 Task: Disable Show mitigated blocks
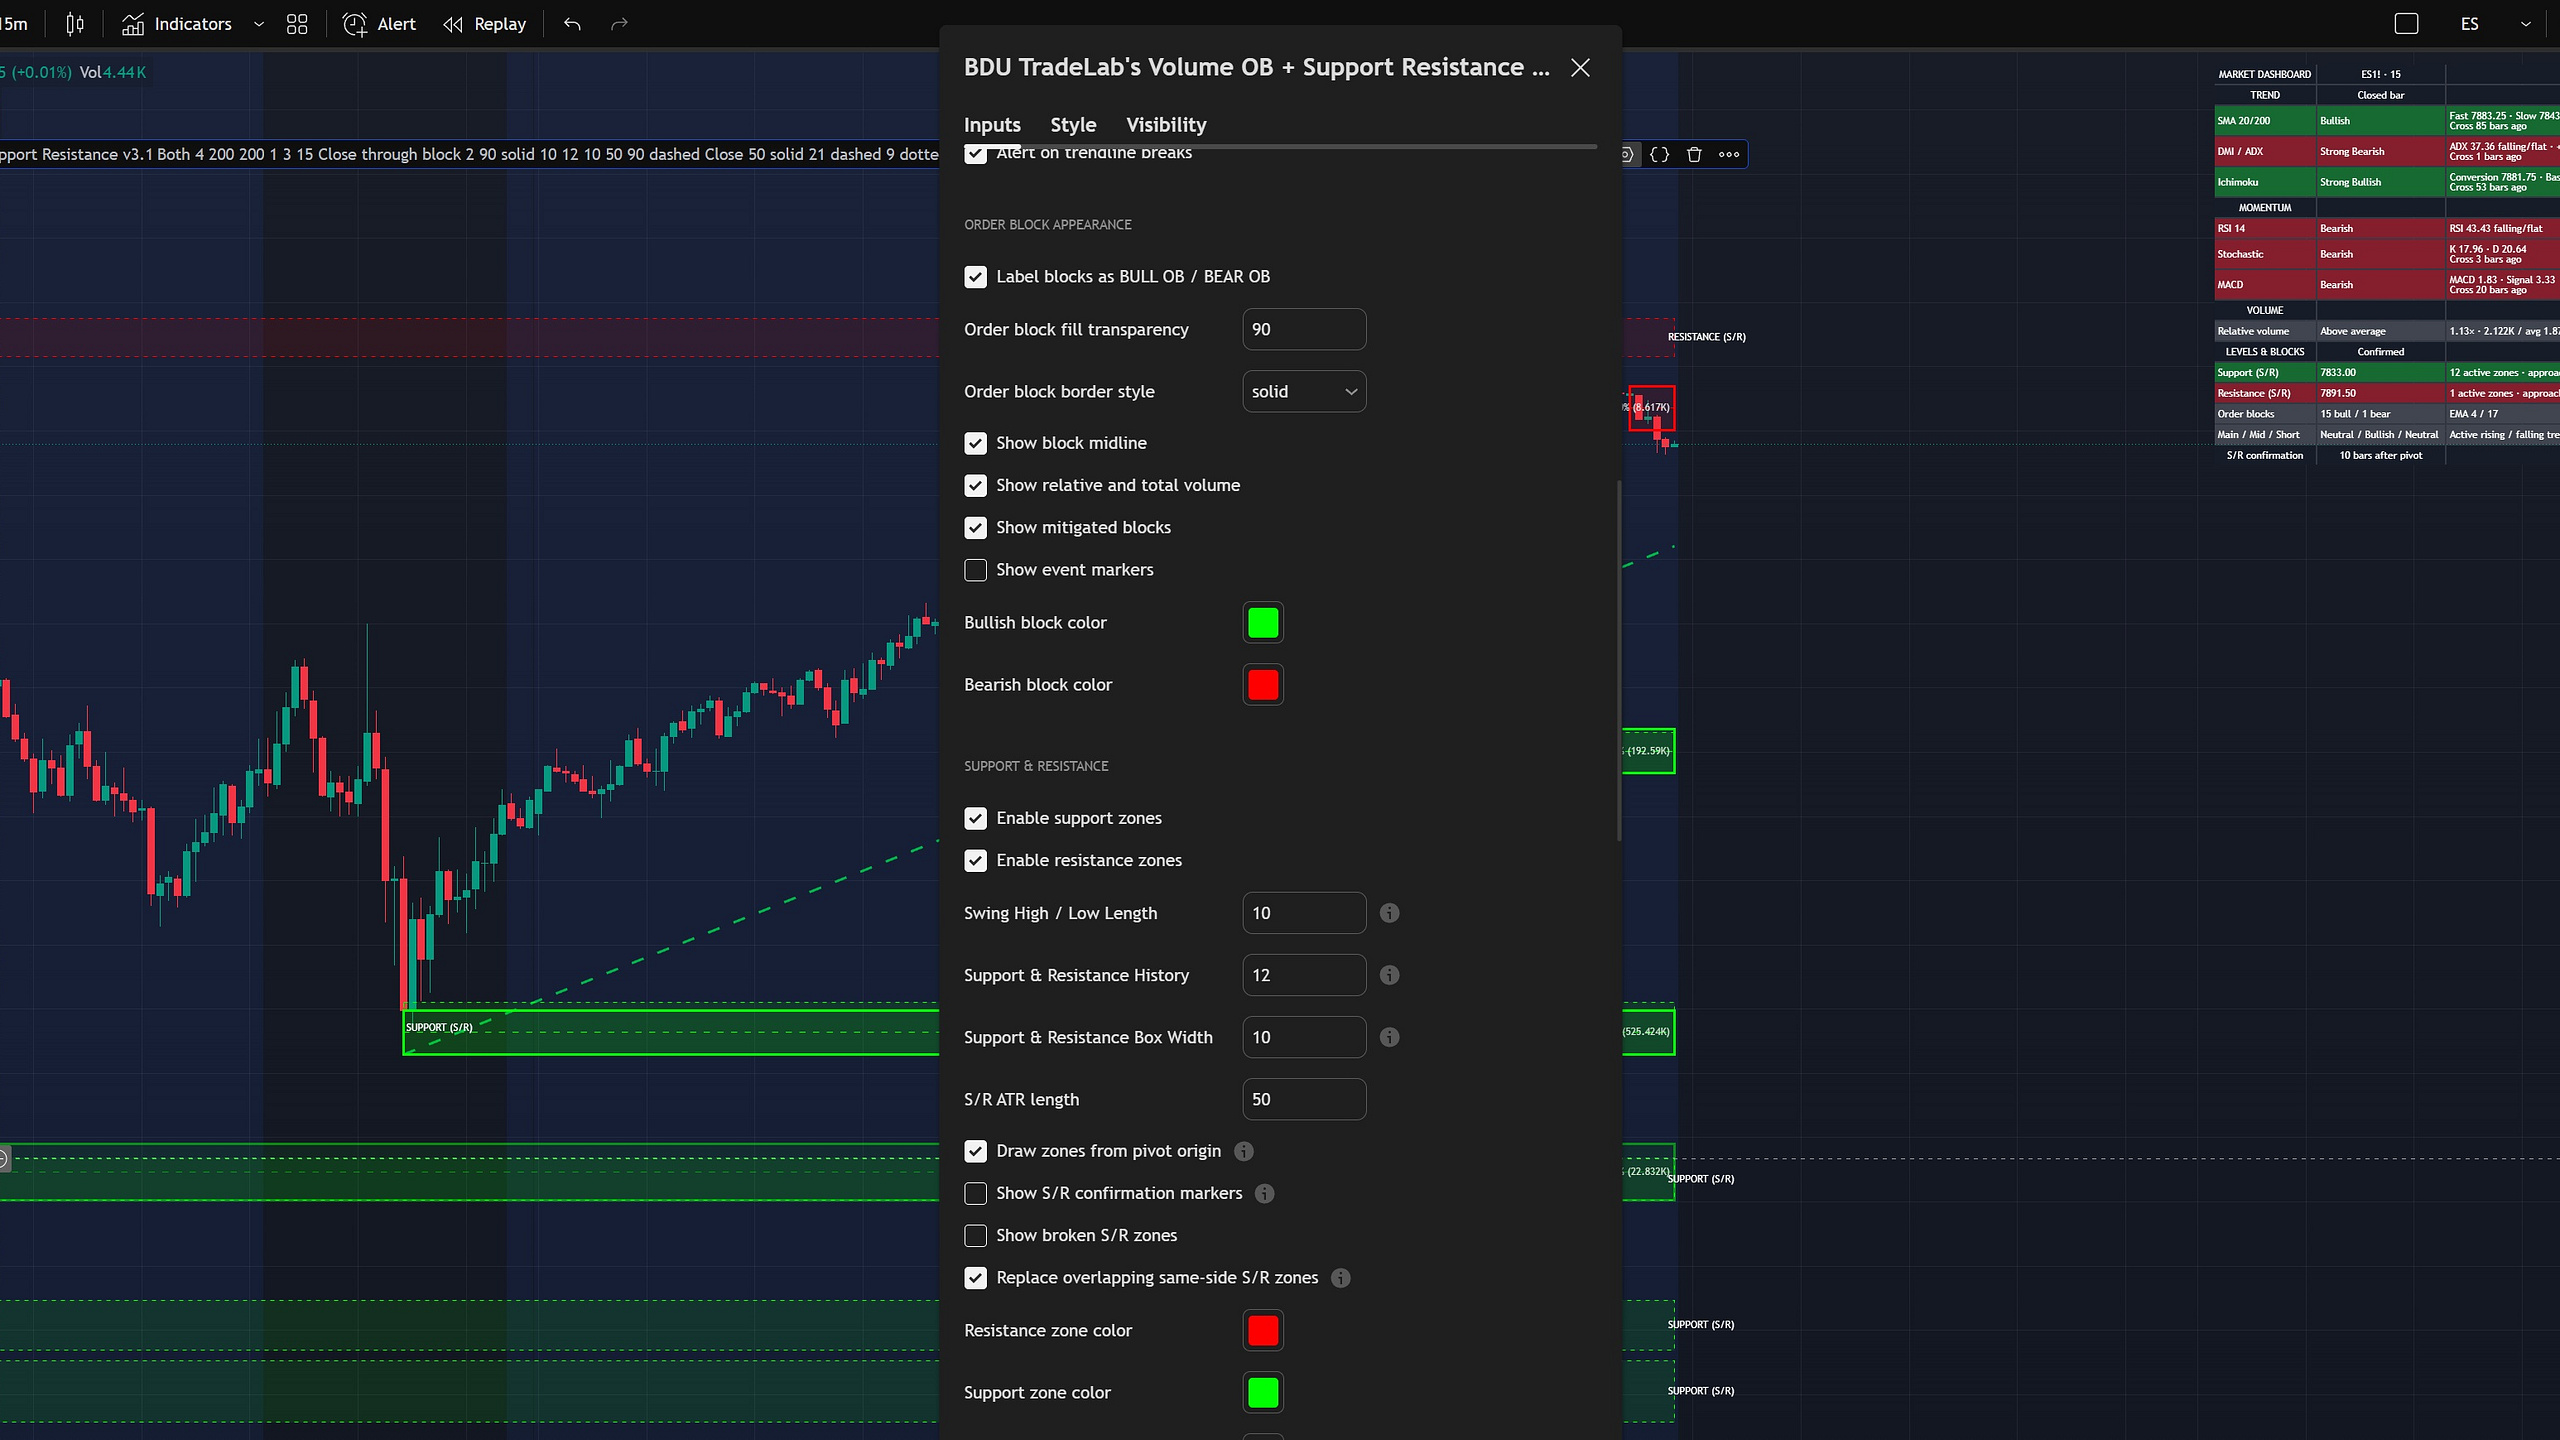(975, 527)
